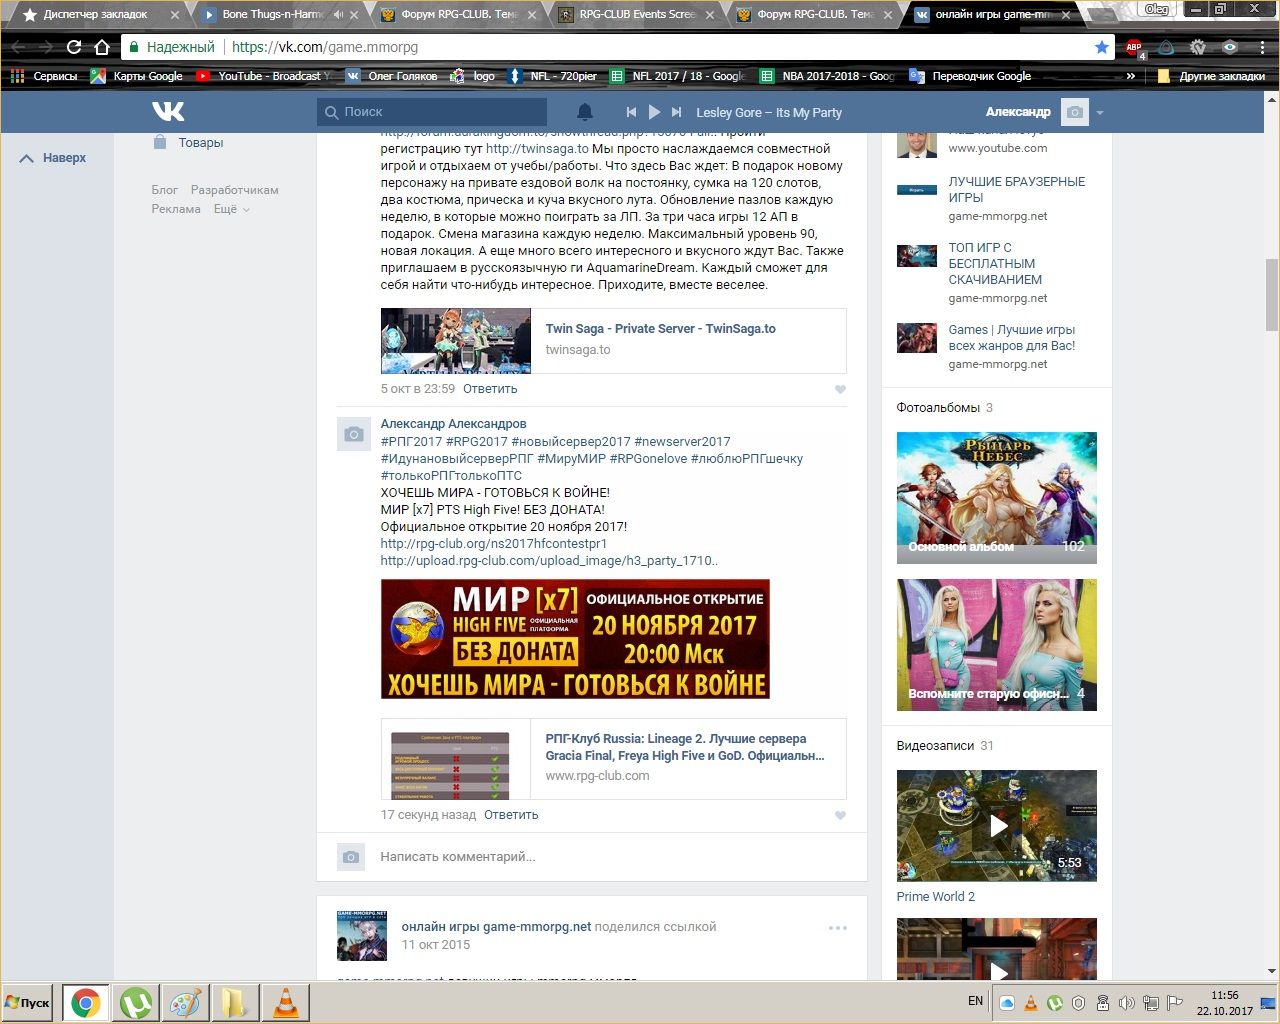Screen dimensions: 1280x1024
Task: Open Paint from the taskbar
Action: 185,1003
